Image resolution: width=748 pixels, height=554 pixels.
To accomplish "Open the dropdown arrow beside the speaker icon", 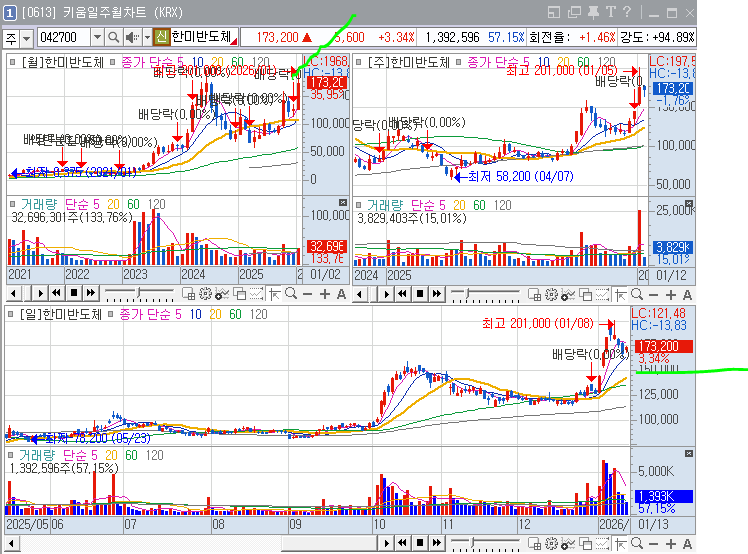I will tap(147, 37).
